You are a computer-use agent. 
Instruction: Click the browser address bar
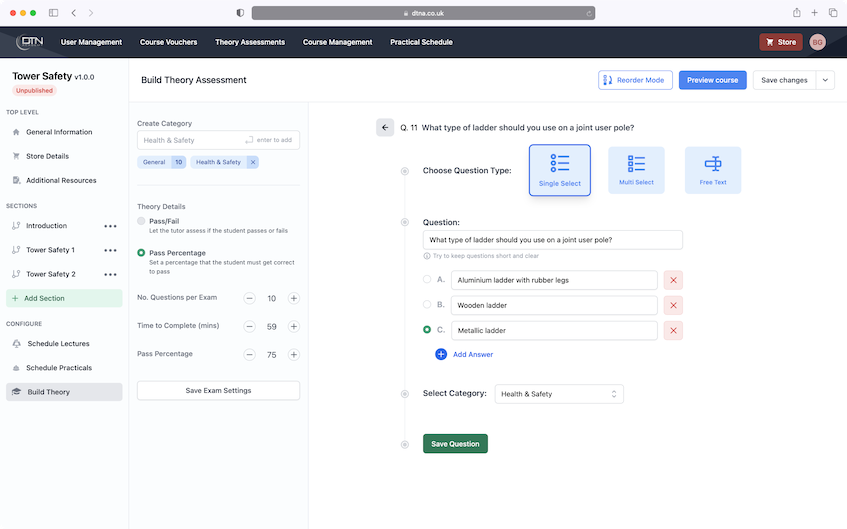(424, 13)
